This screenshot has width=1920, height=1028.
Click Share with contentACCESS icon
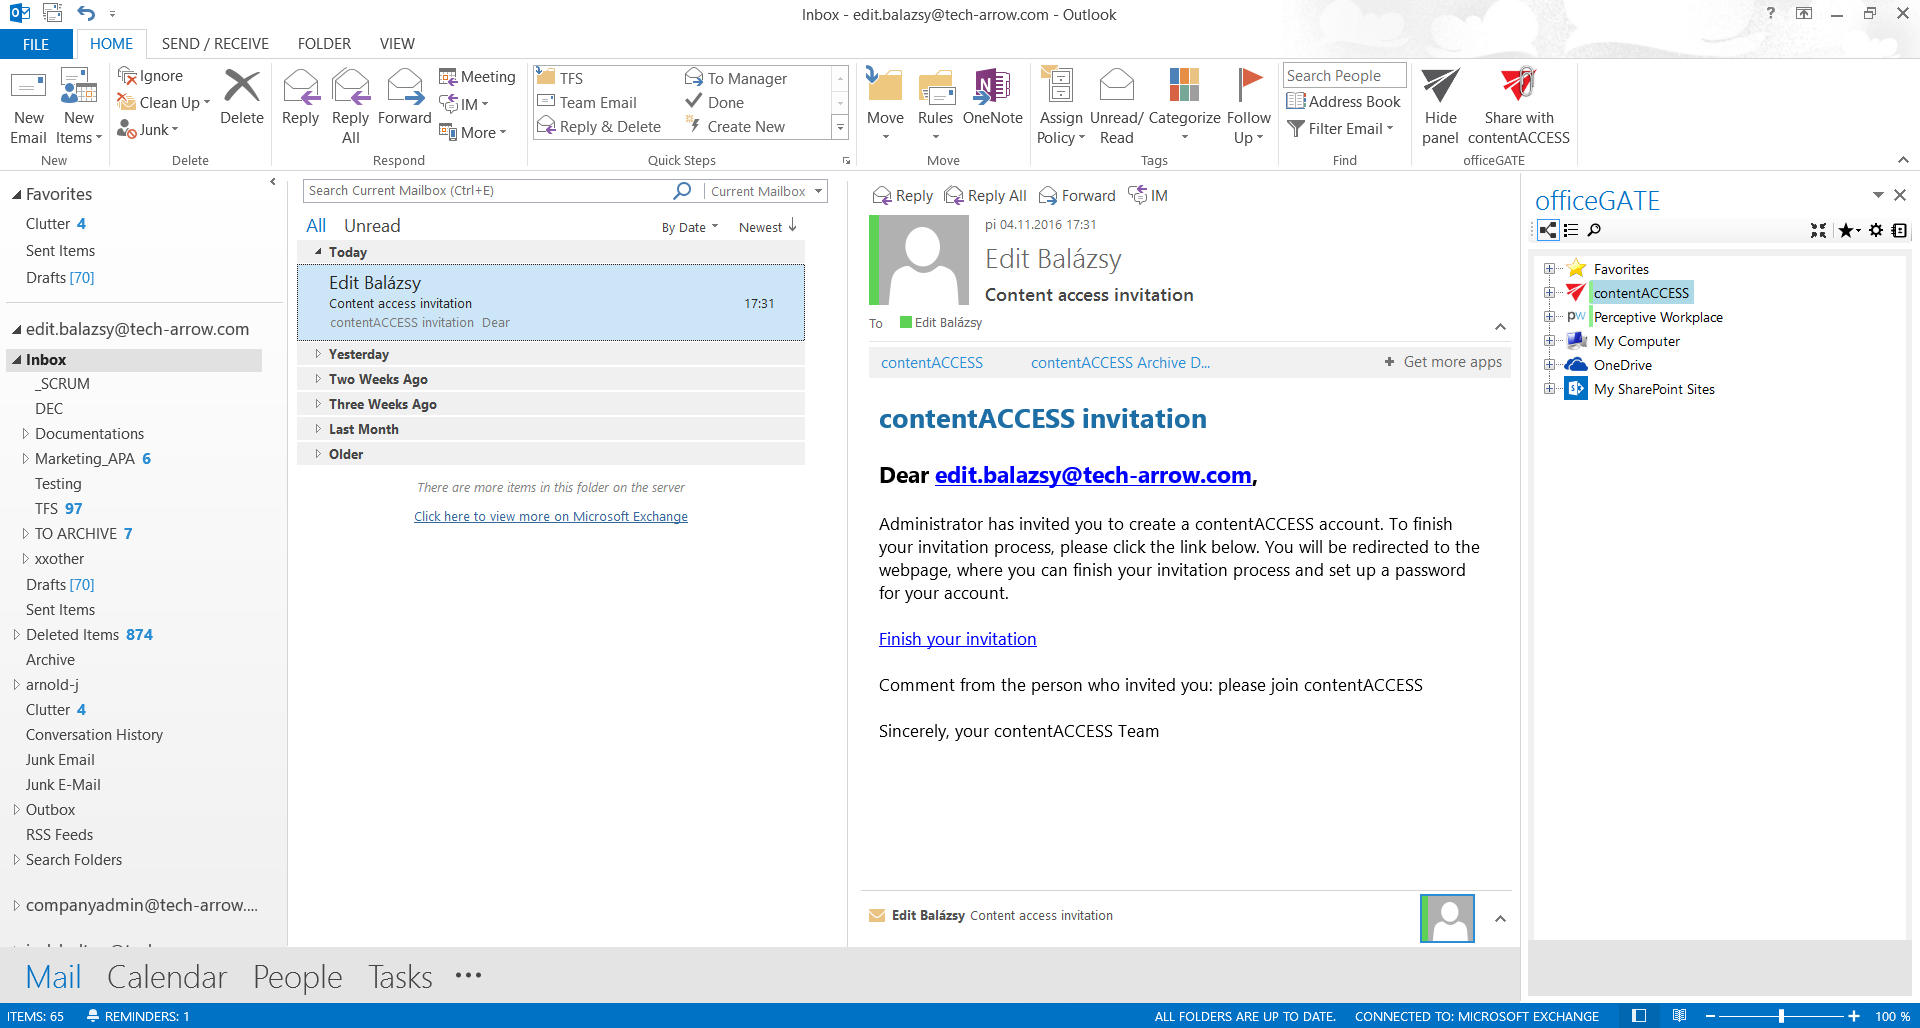[1518, 86]
